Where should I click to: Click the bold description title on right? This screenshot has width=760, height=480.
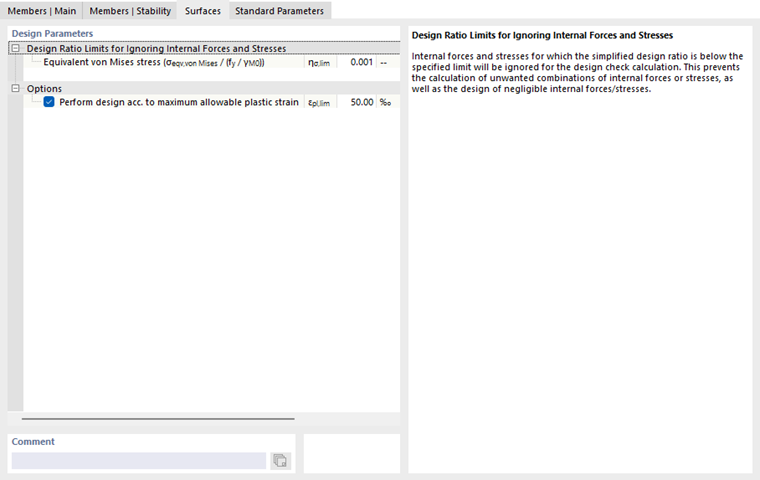[x=542, y=35]
